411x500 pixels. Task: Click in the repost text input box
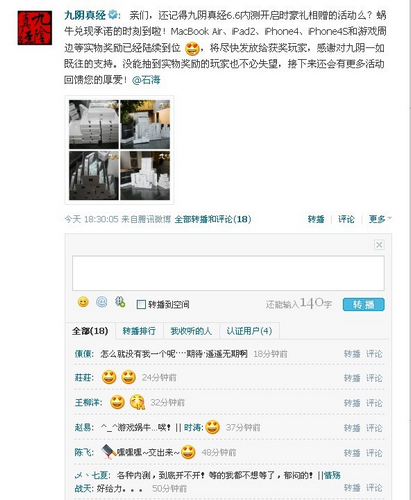(x=228, y=273)
